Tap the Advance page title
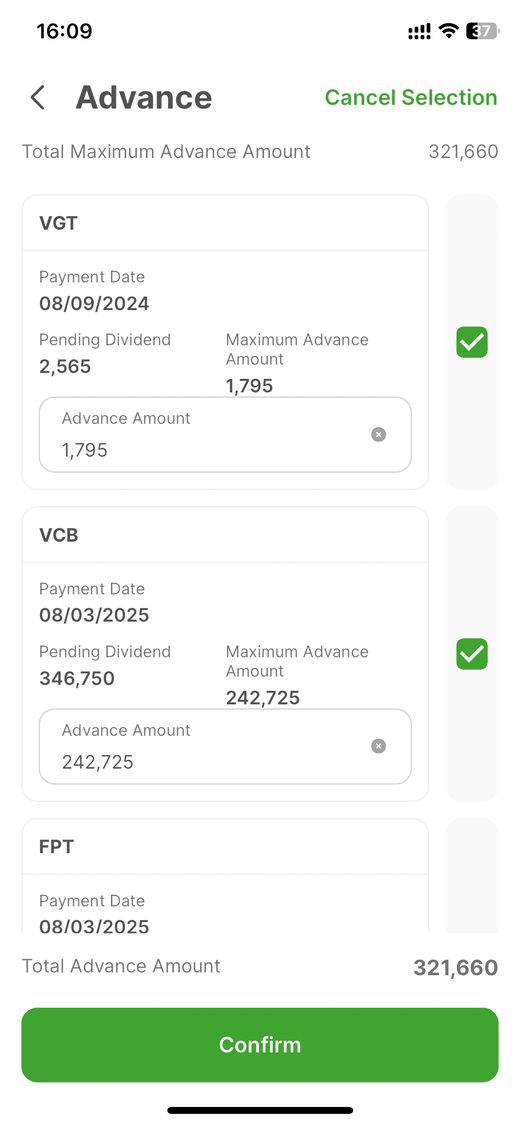 pyautogui.click(x=143, y=98)
